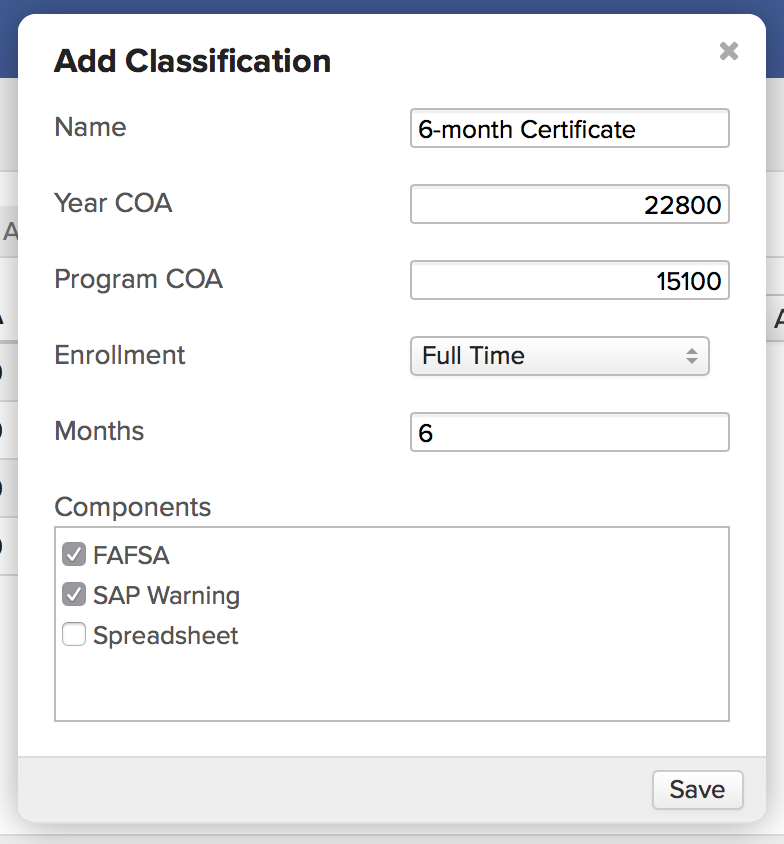Click the Enrollment dropdown arrows icon
The width and height of the screenshot is (784, 844).
tap(690, 356)
